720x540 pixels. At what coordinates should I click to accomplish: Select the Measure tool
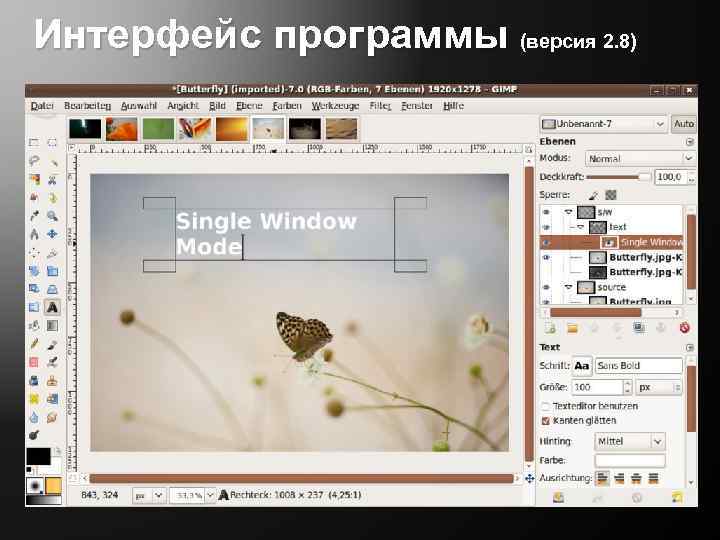(x=34, y=234)
